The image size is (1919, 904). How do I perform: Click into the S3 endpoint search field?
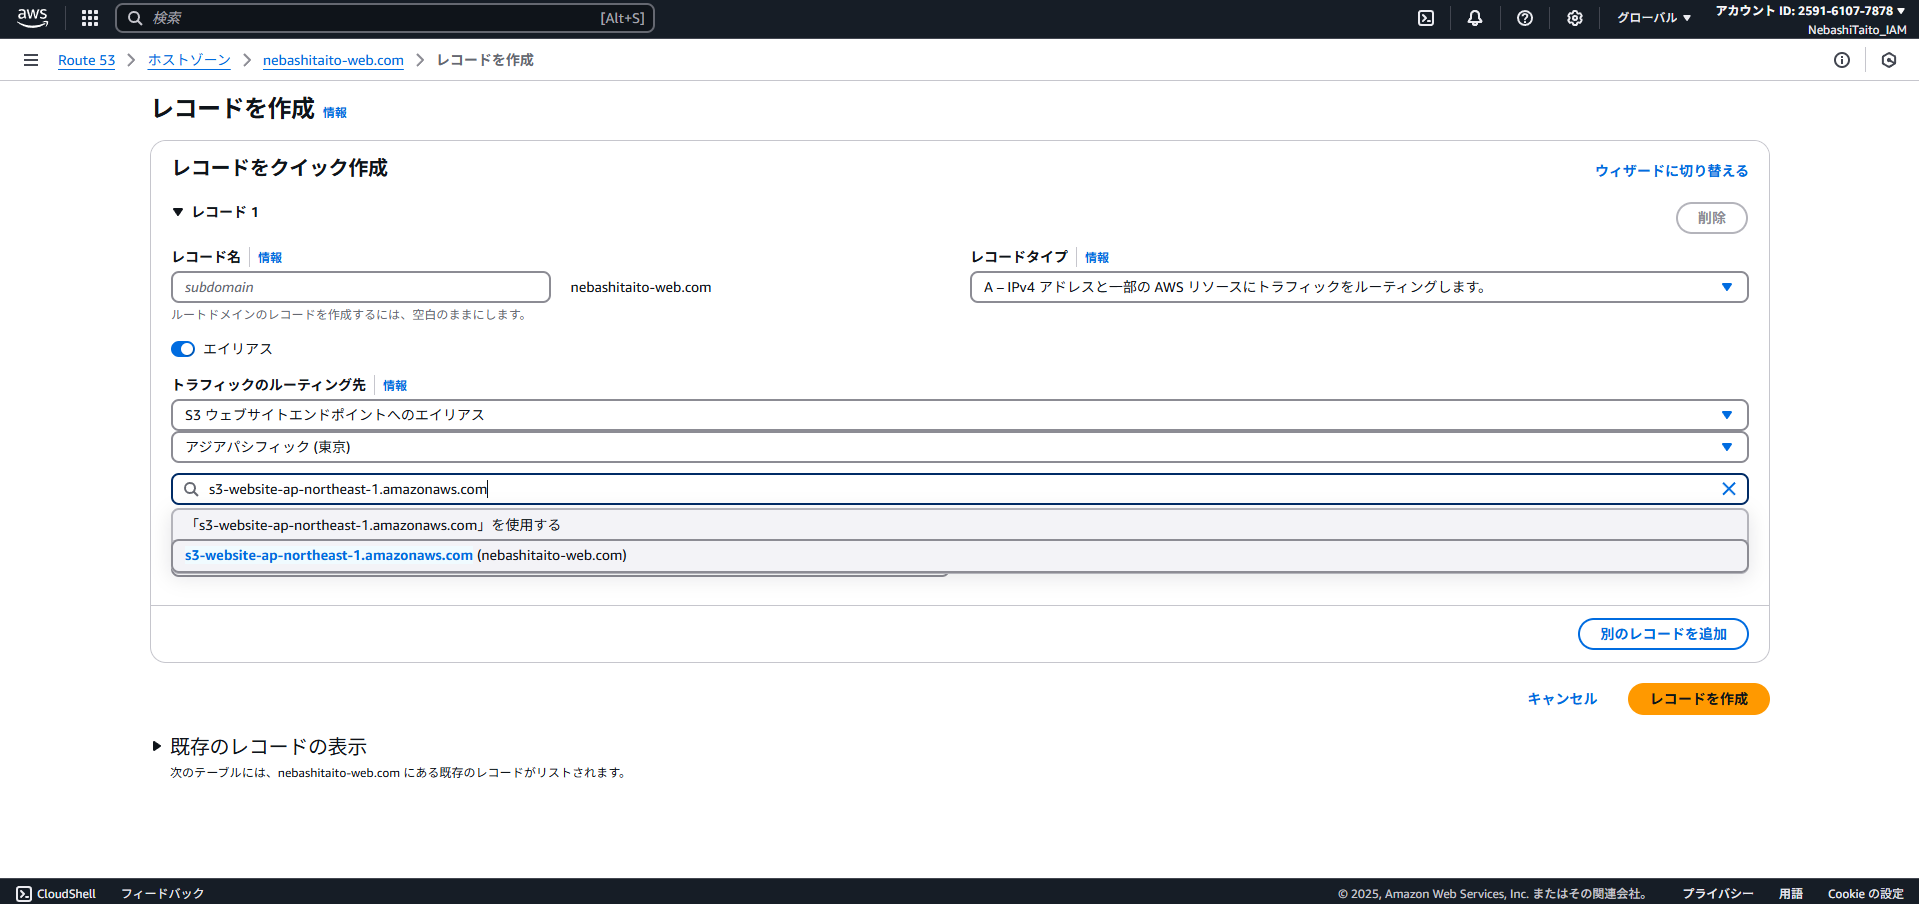[x=959, y=489]
